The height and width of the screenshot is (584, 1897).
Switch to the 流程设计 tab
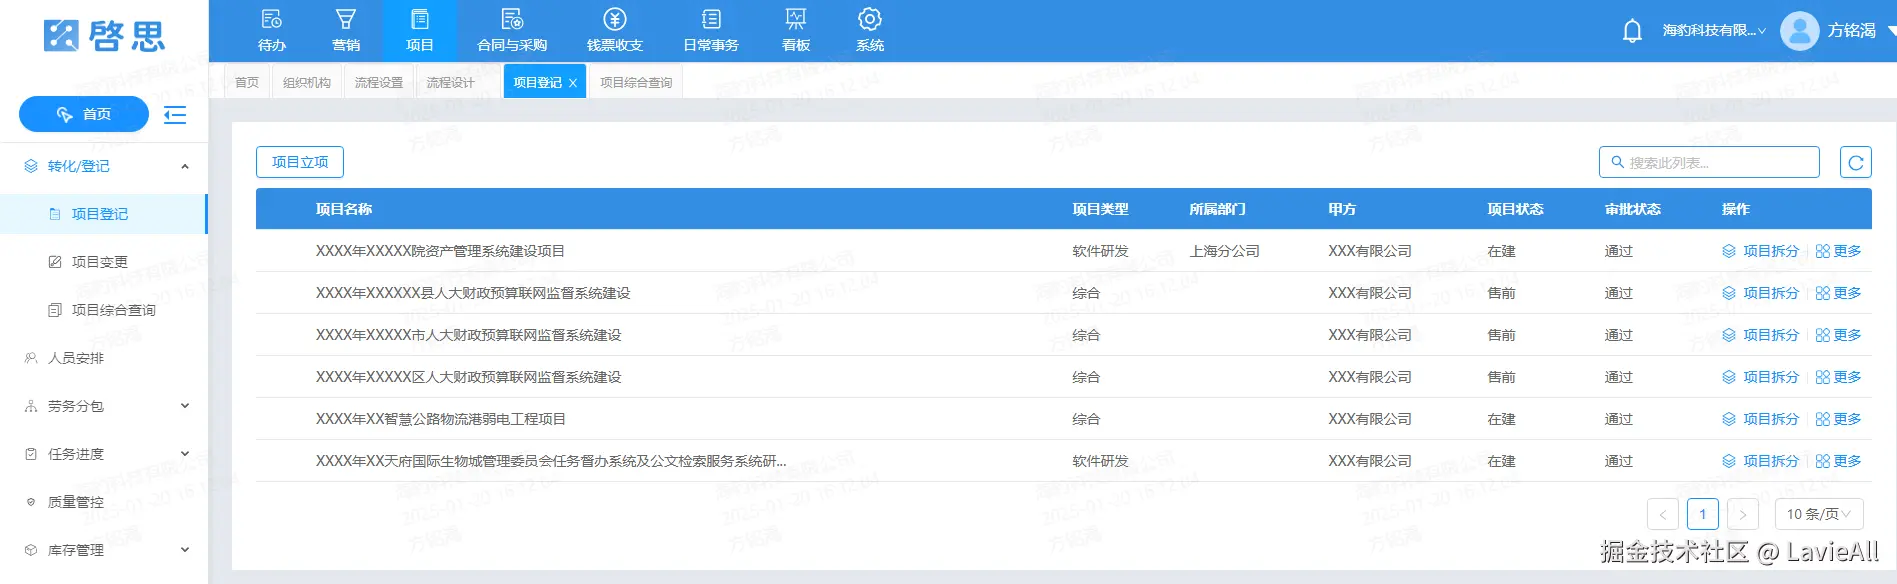pos(451,82)
